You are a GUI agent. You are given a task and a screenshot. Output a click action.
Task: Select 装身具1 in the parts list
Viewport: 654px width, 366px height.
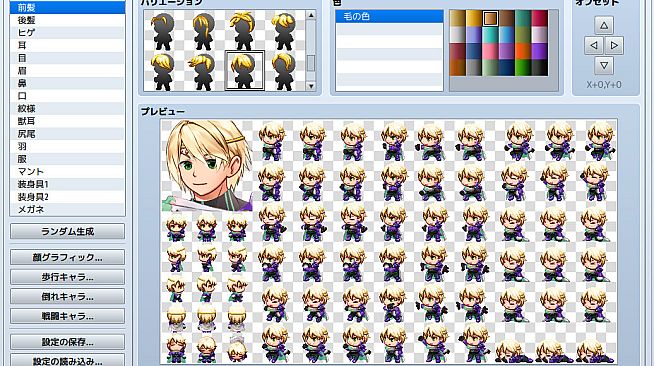[x=67, y=184]
